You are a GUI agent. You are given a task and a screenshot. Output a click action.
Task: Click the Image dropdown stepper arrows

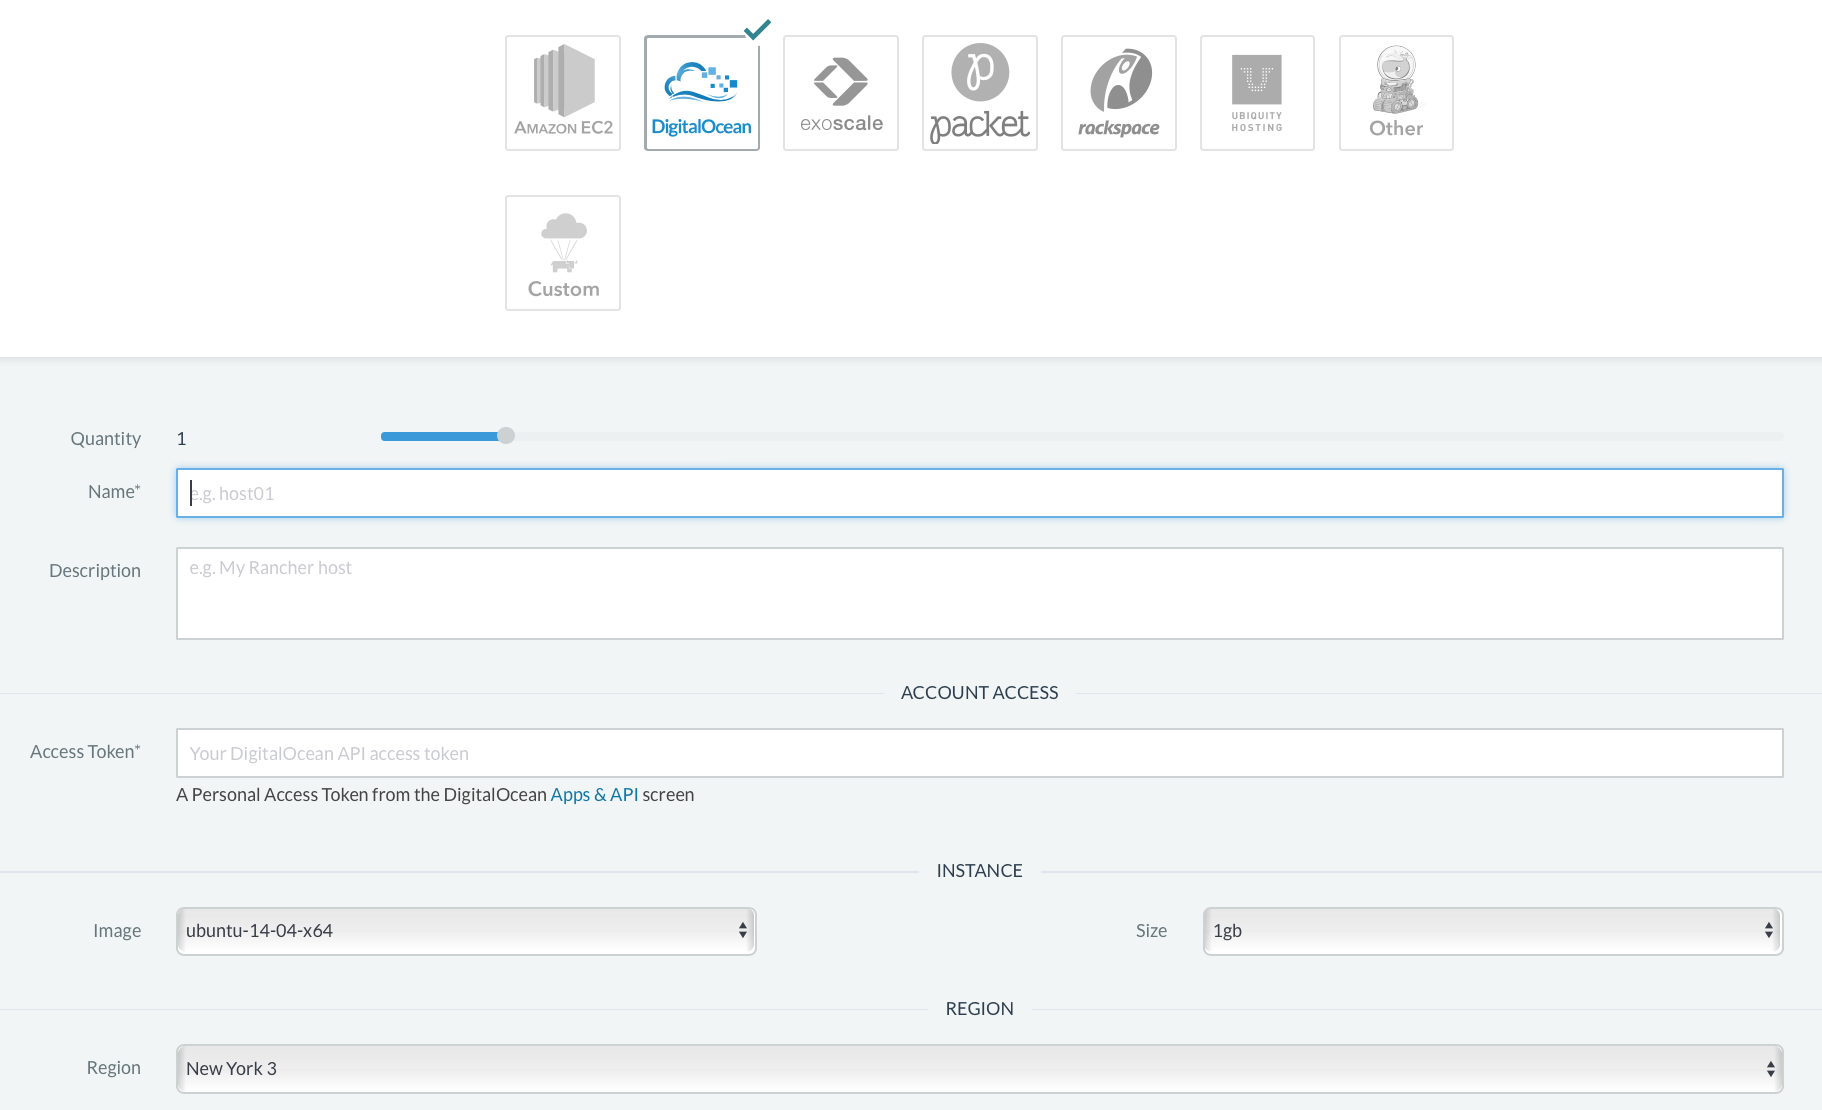pyautogui.click(x=741, y=930)
